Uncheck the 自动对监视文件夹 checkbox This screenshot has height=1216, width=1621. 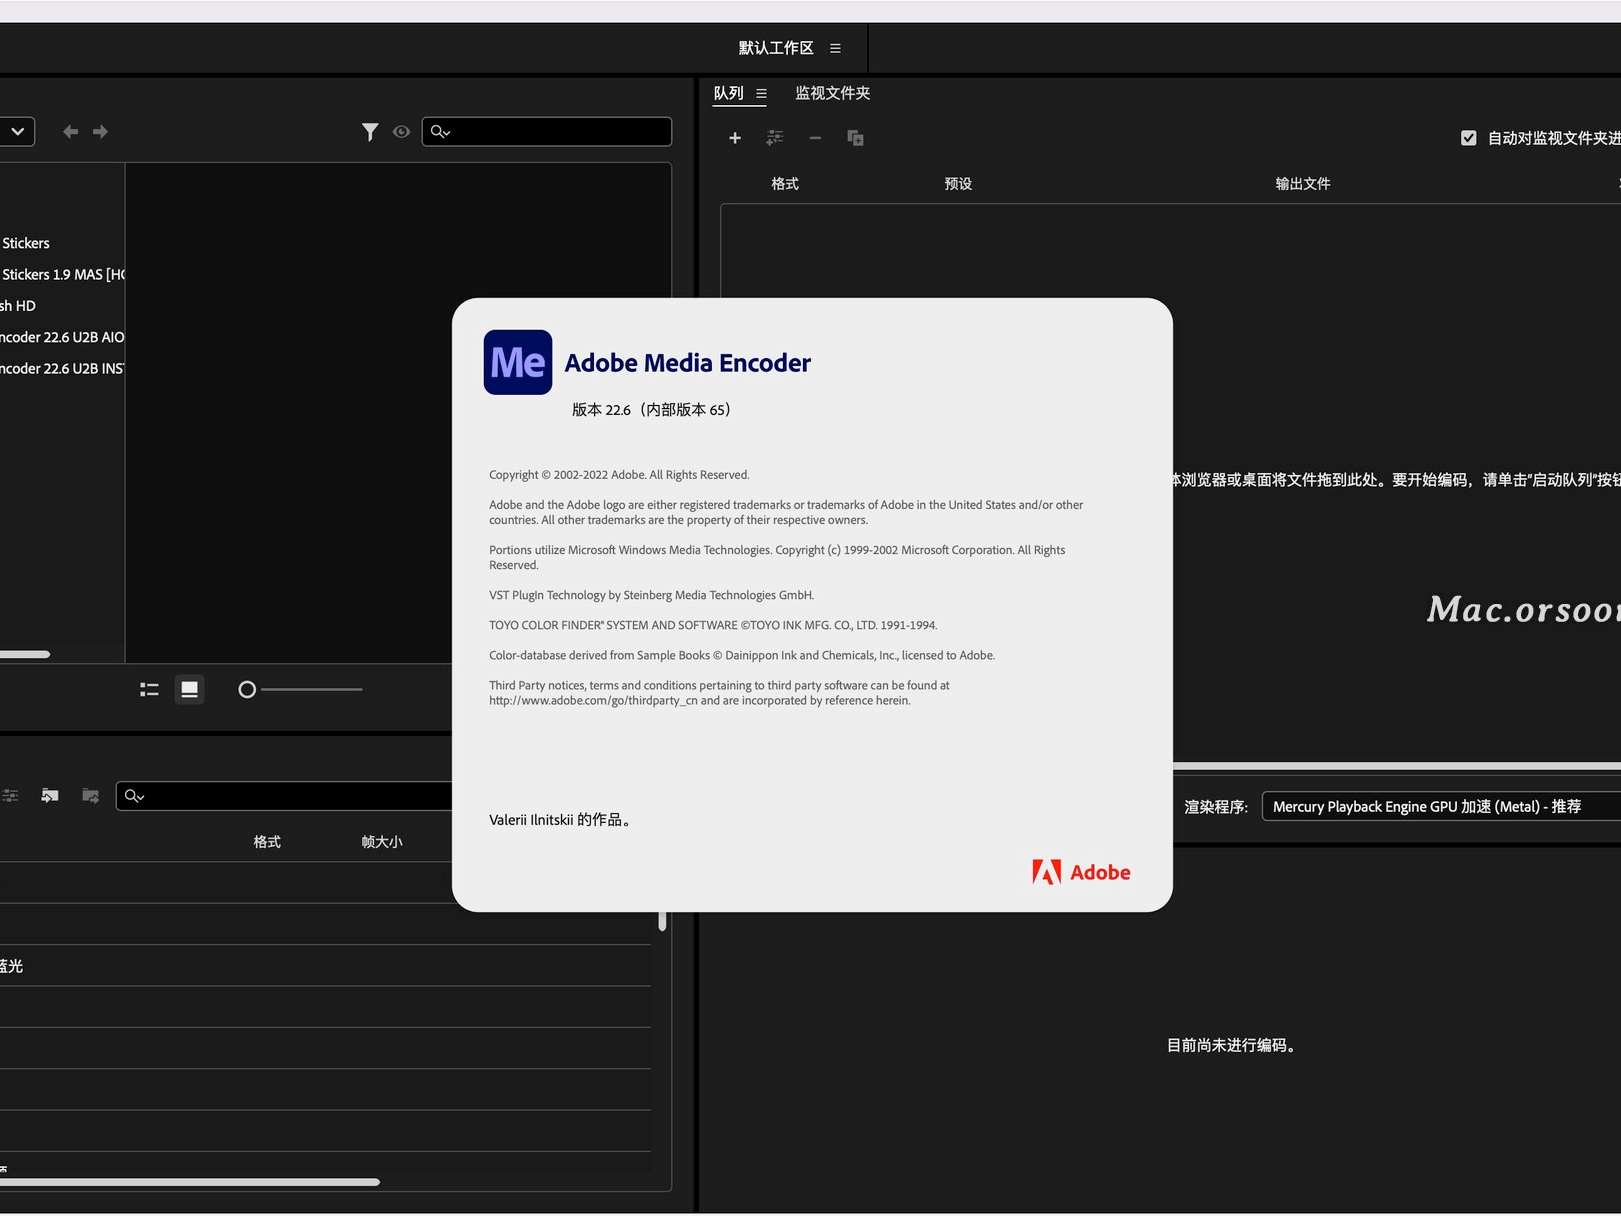tap(1468, 138)
